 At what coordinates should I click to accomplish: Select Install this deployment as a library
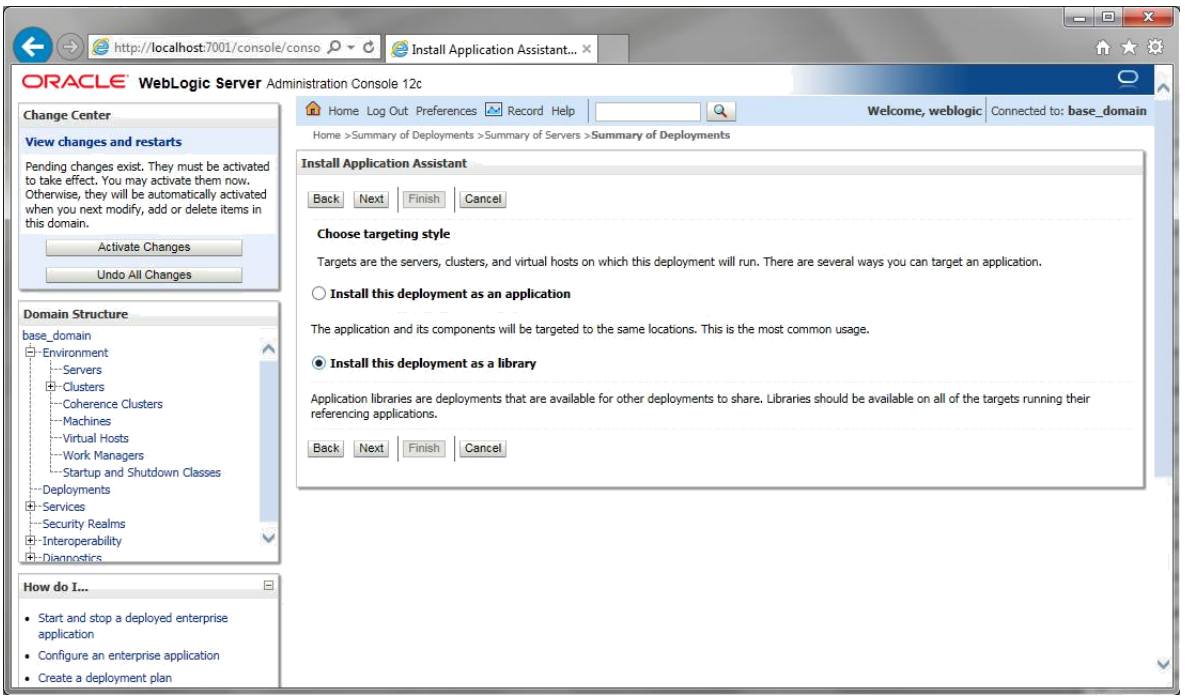click(x=319, y=364)
